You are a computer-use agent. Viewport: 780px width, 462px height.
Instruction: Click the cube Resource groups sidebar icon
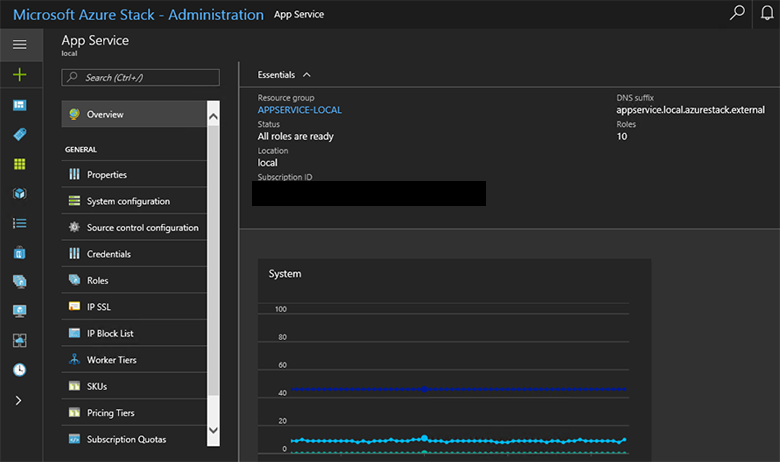(x=20, y=193)
